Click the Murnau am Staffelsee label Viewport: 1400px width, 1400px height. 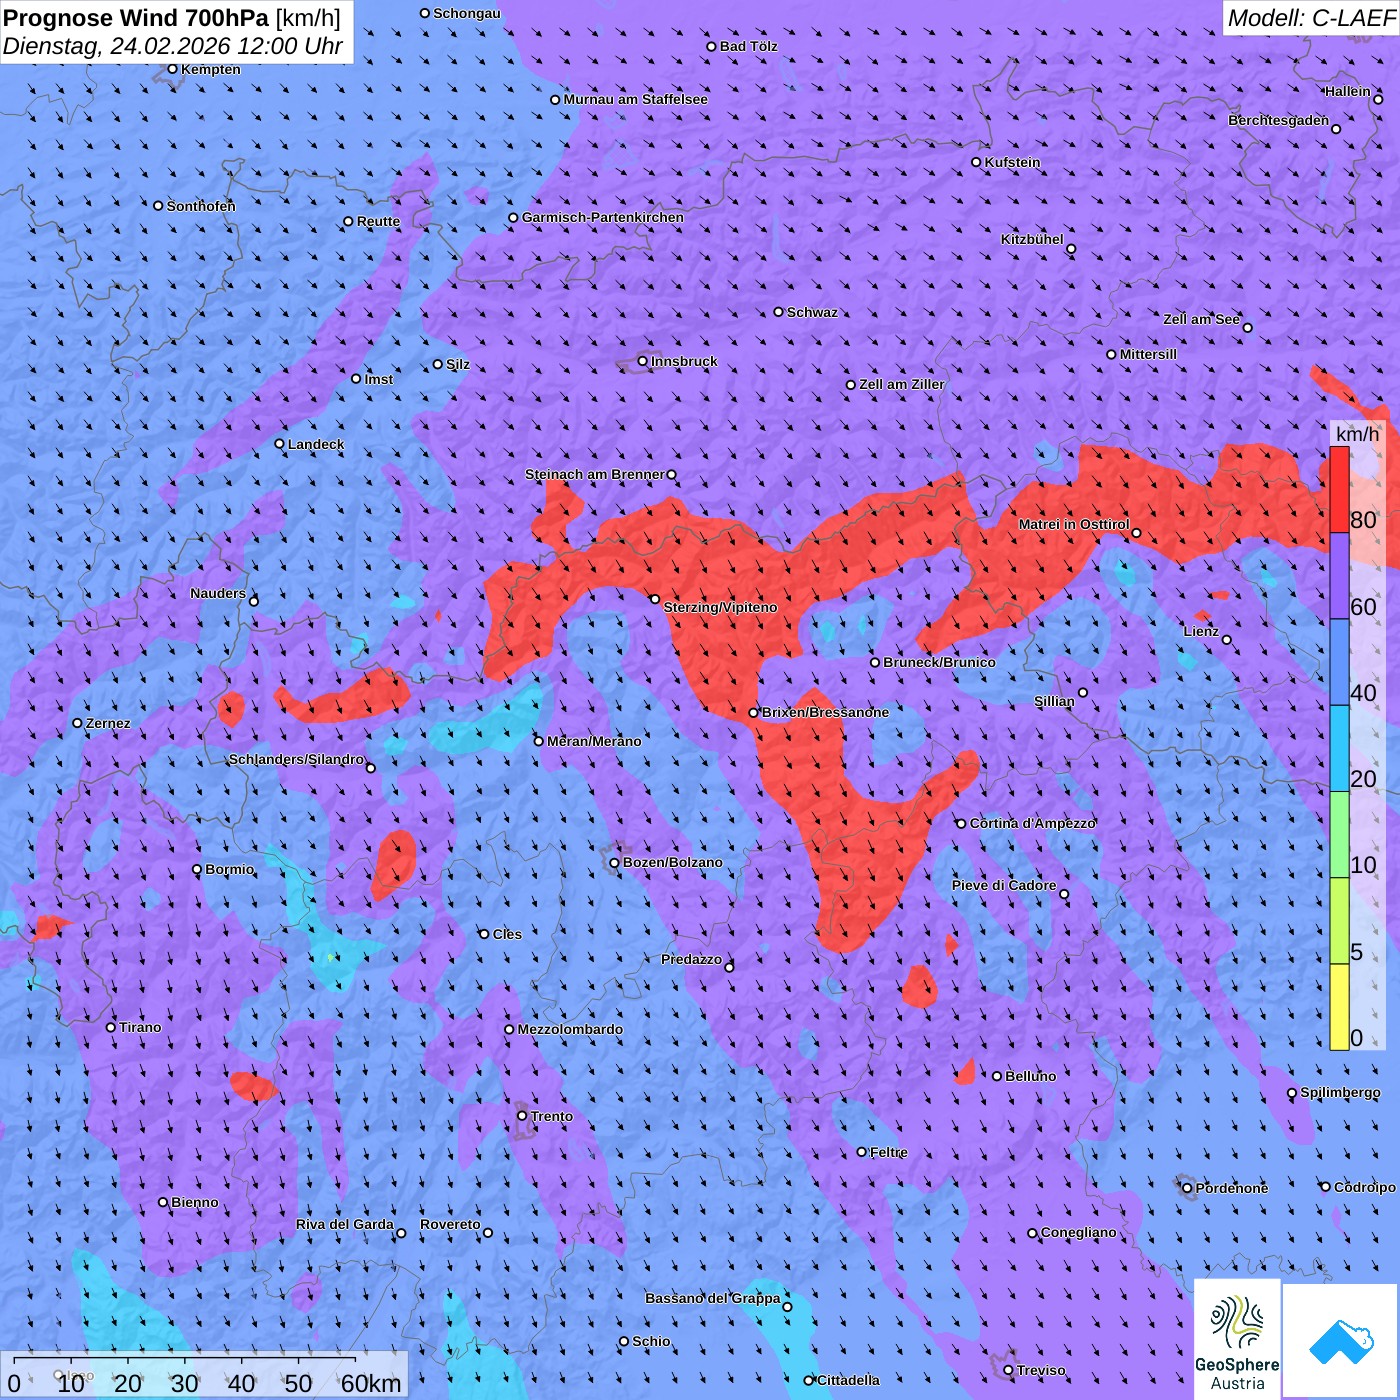coord(635,99)
